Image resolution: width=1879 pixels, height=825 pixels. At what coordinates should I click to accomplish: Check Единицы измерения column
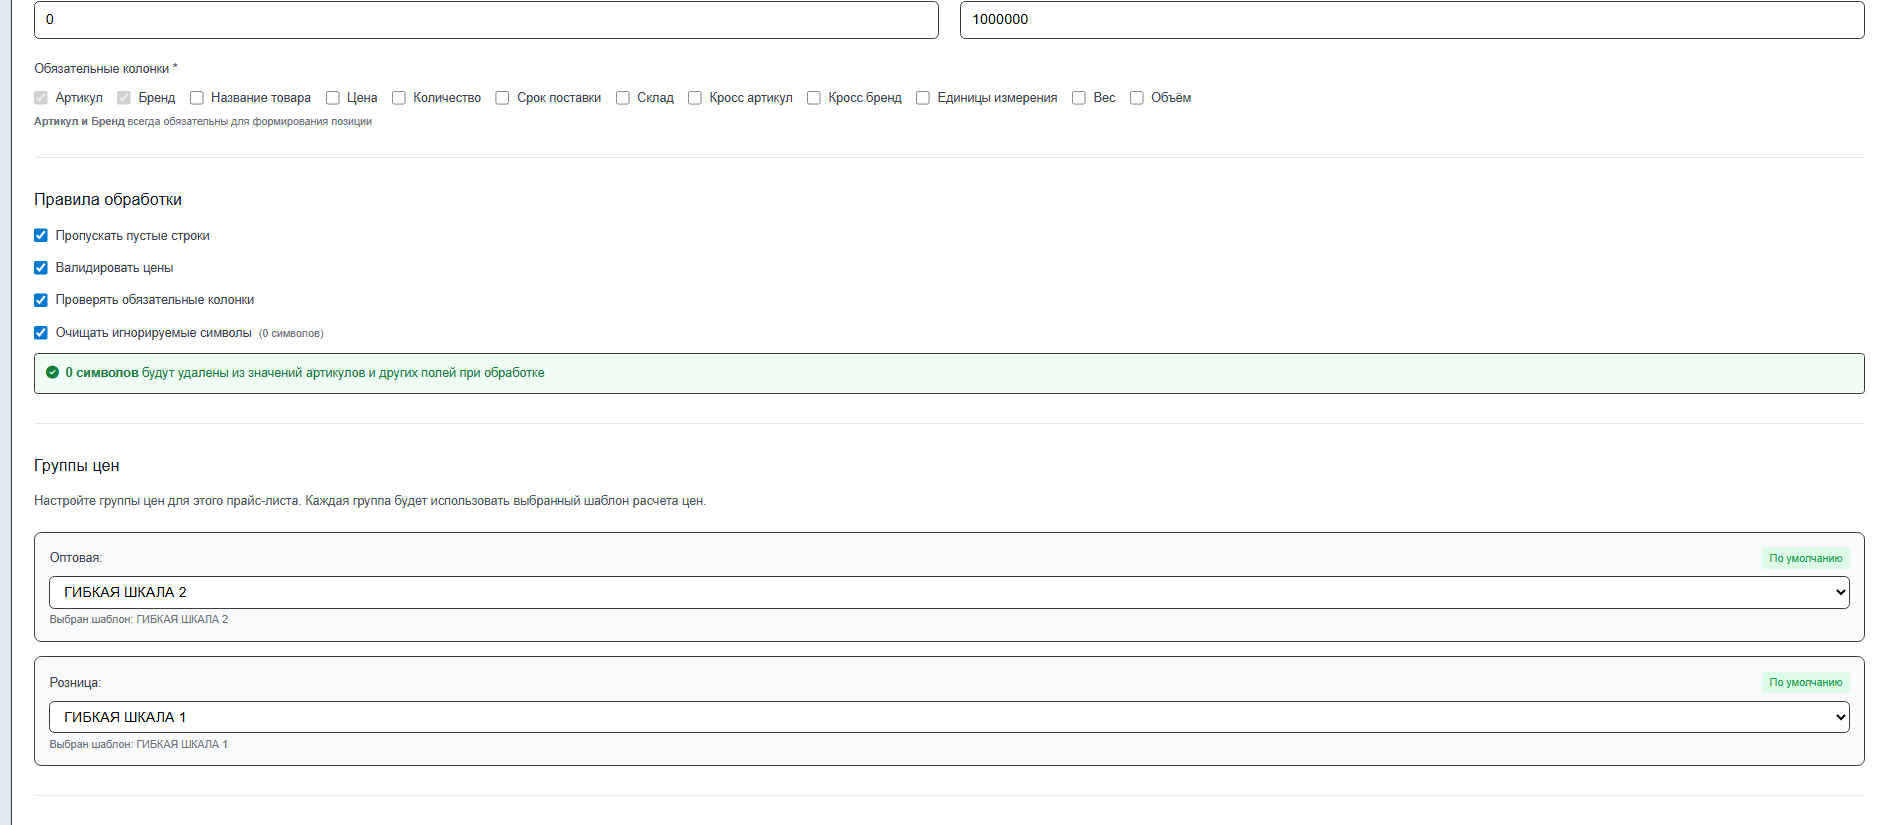[923, 98]
